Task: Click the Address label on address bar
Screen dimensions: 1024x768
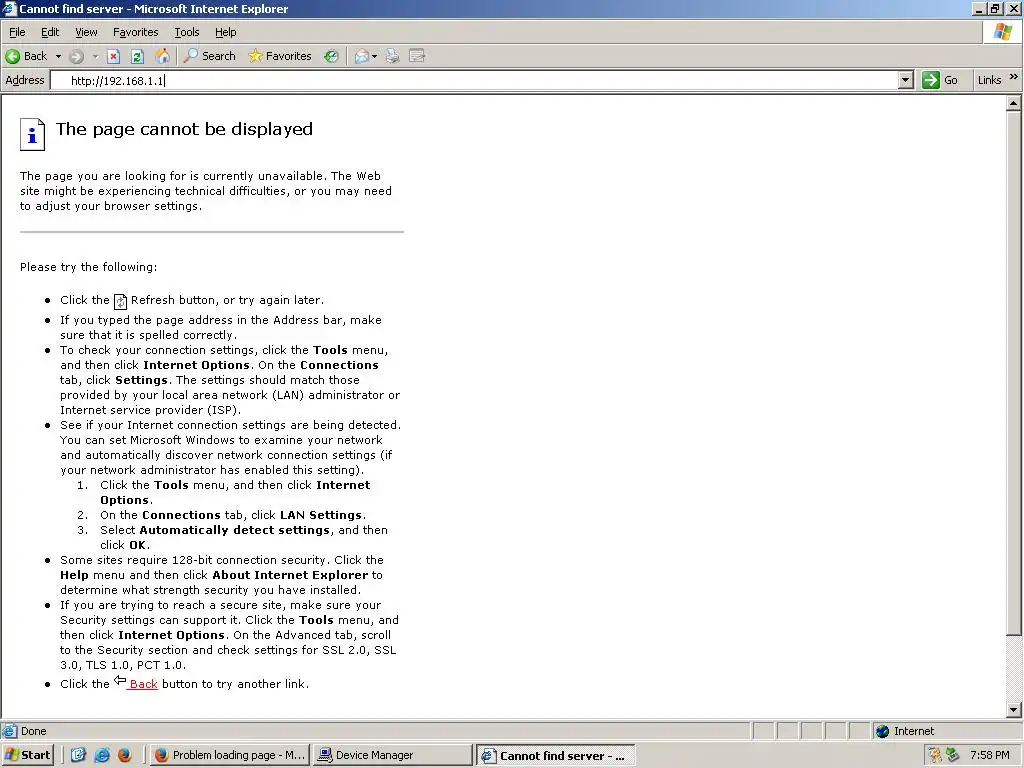Action: (25, 80)
